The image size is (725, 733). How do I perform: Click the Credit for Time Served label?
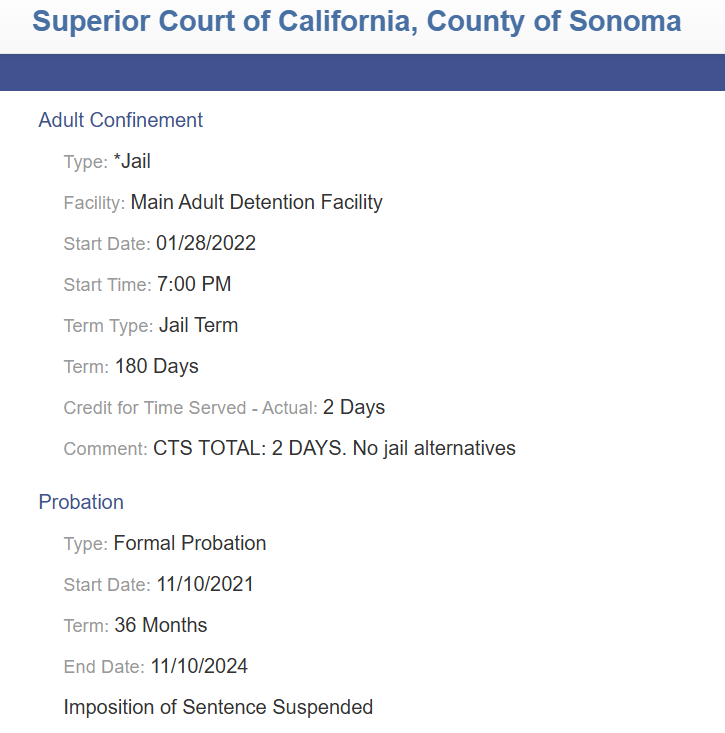[x=190, y=408]
